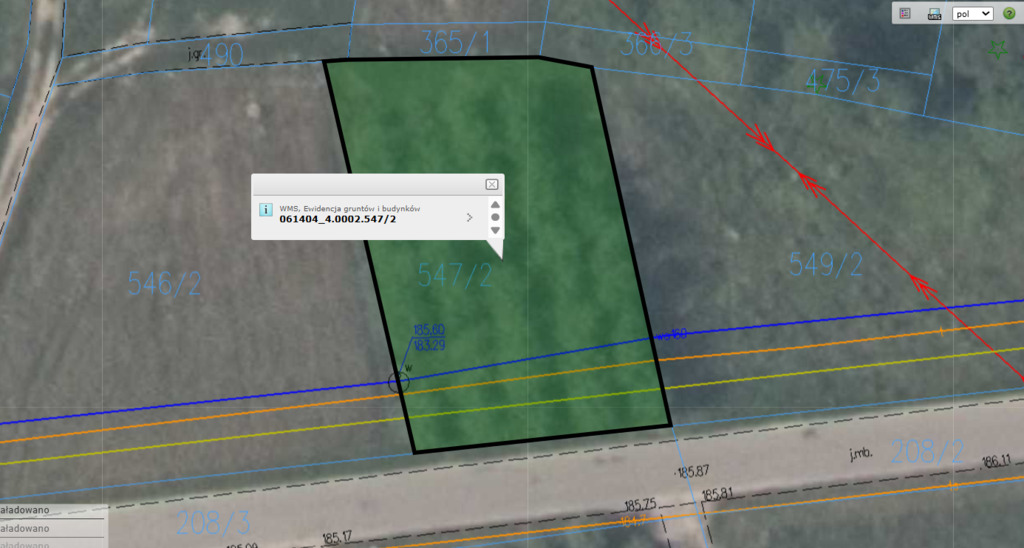The width and height of the screenshot is (1024, 548).
Task: Expand parcel details with right chevron
Action: [469, 217]
